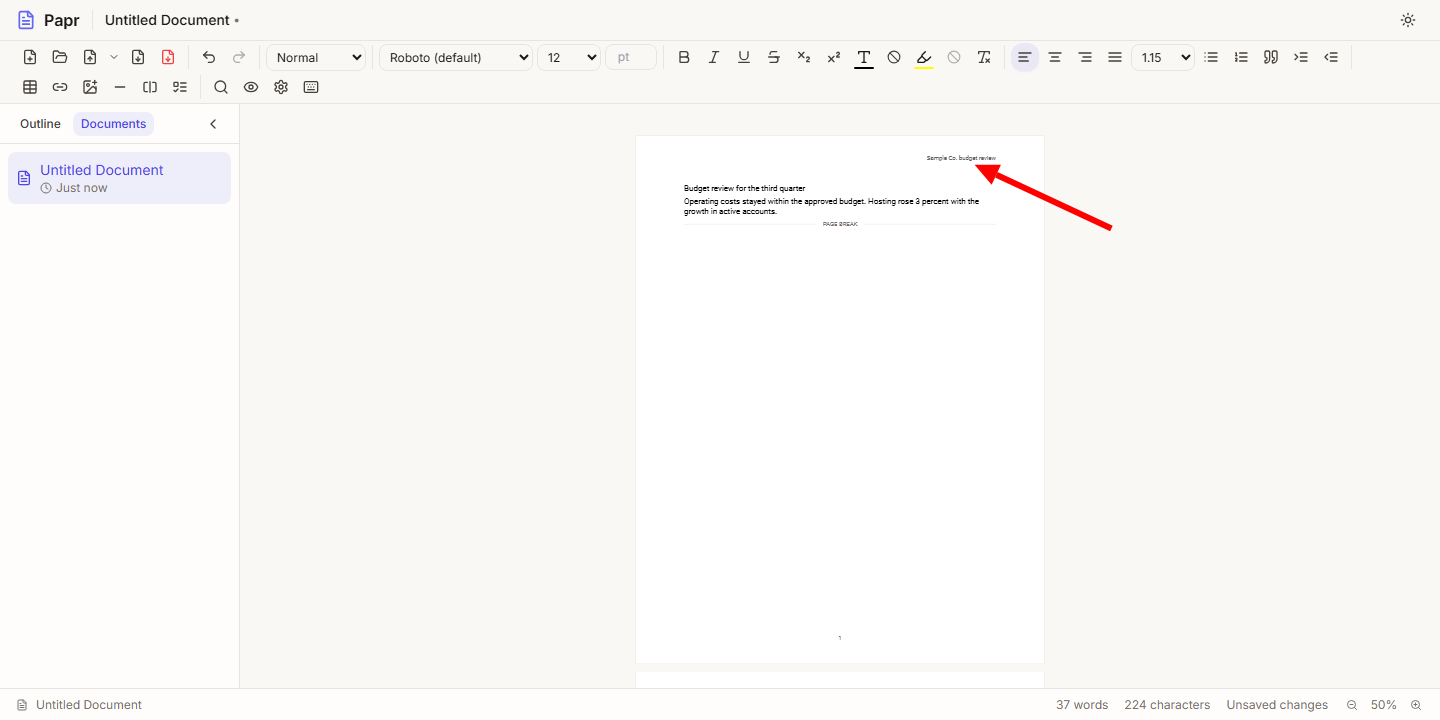Toggle subscript formatting

pos(804,57)
